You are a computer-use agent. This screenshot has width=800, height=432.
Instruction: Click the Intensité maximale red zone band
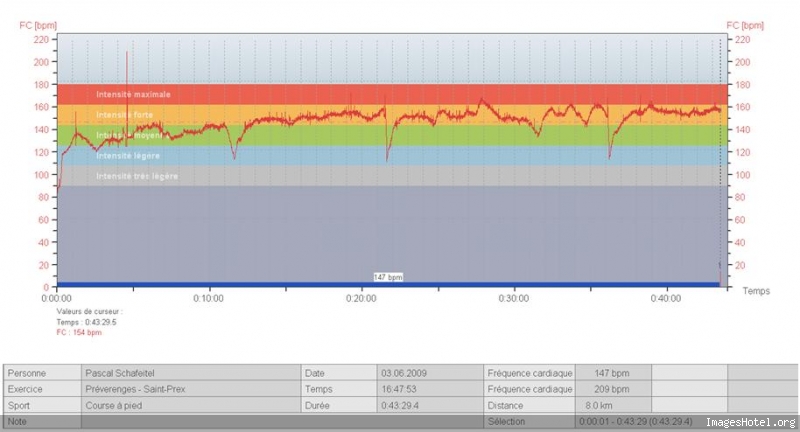click(392, 94)
